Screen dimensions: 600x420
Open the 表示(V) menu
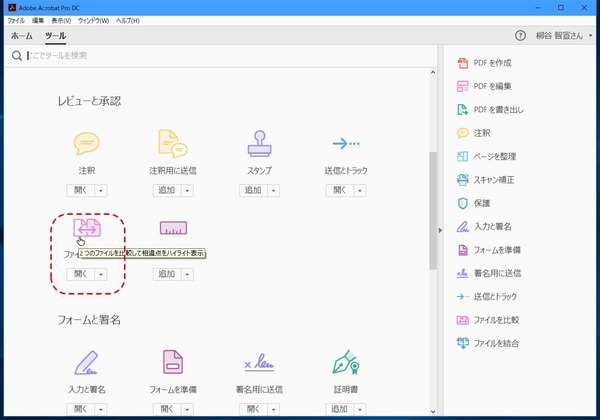click(61, 21)
